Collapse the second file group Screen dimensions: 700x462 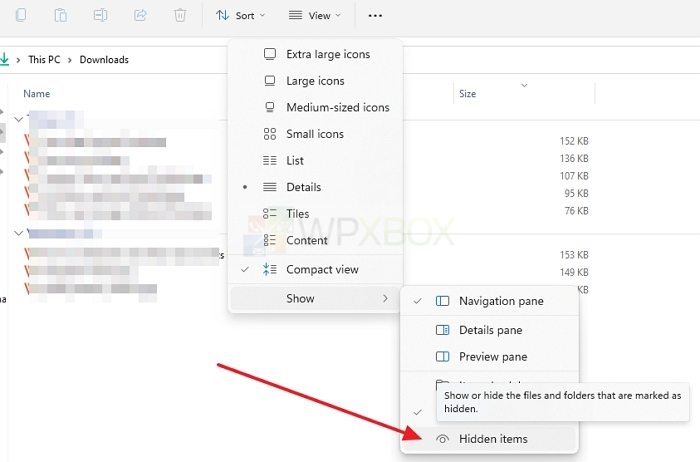pyautogui.click(x=18, y=233)
